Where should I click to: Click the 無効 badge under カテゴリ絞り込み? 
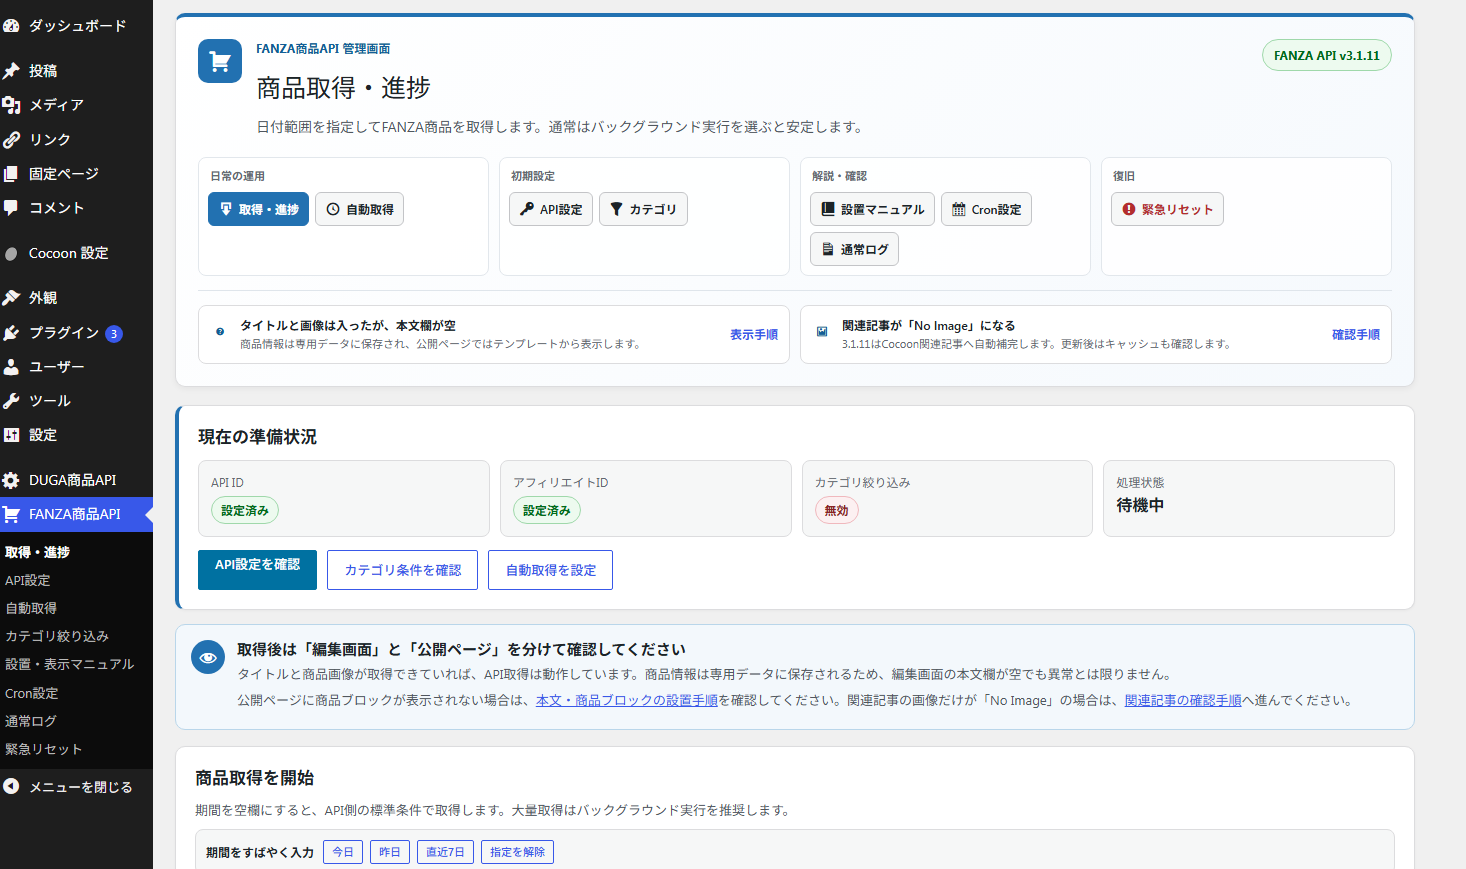click(837, 510)
